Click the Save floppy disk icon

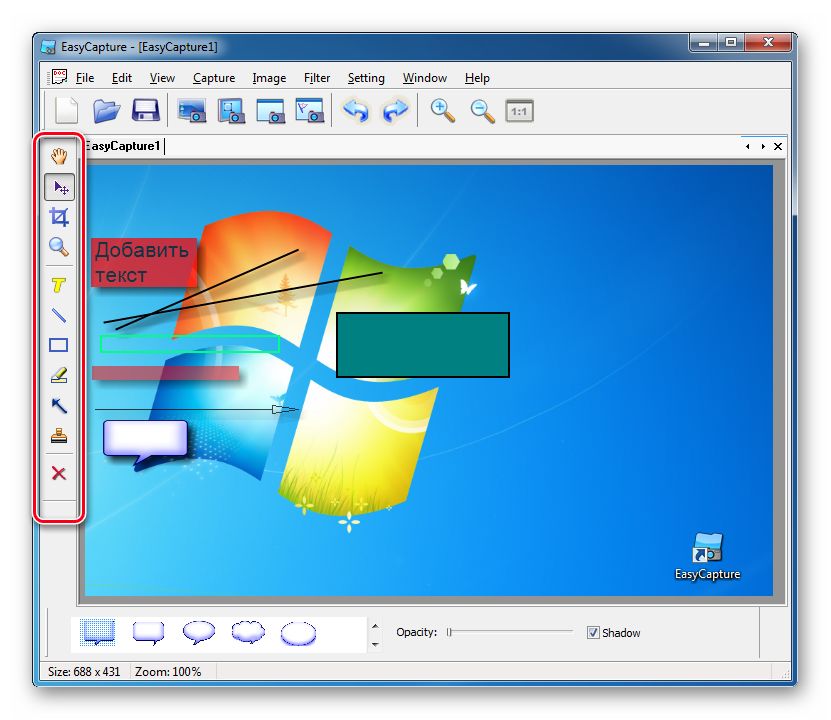click(146, 110)
